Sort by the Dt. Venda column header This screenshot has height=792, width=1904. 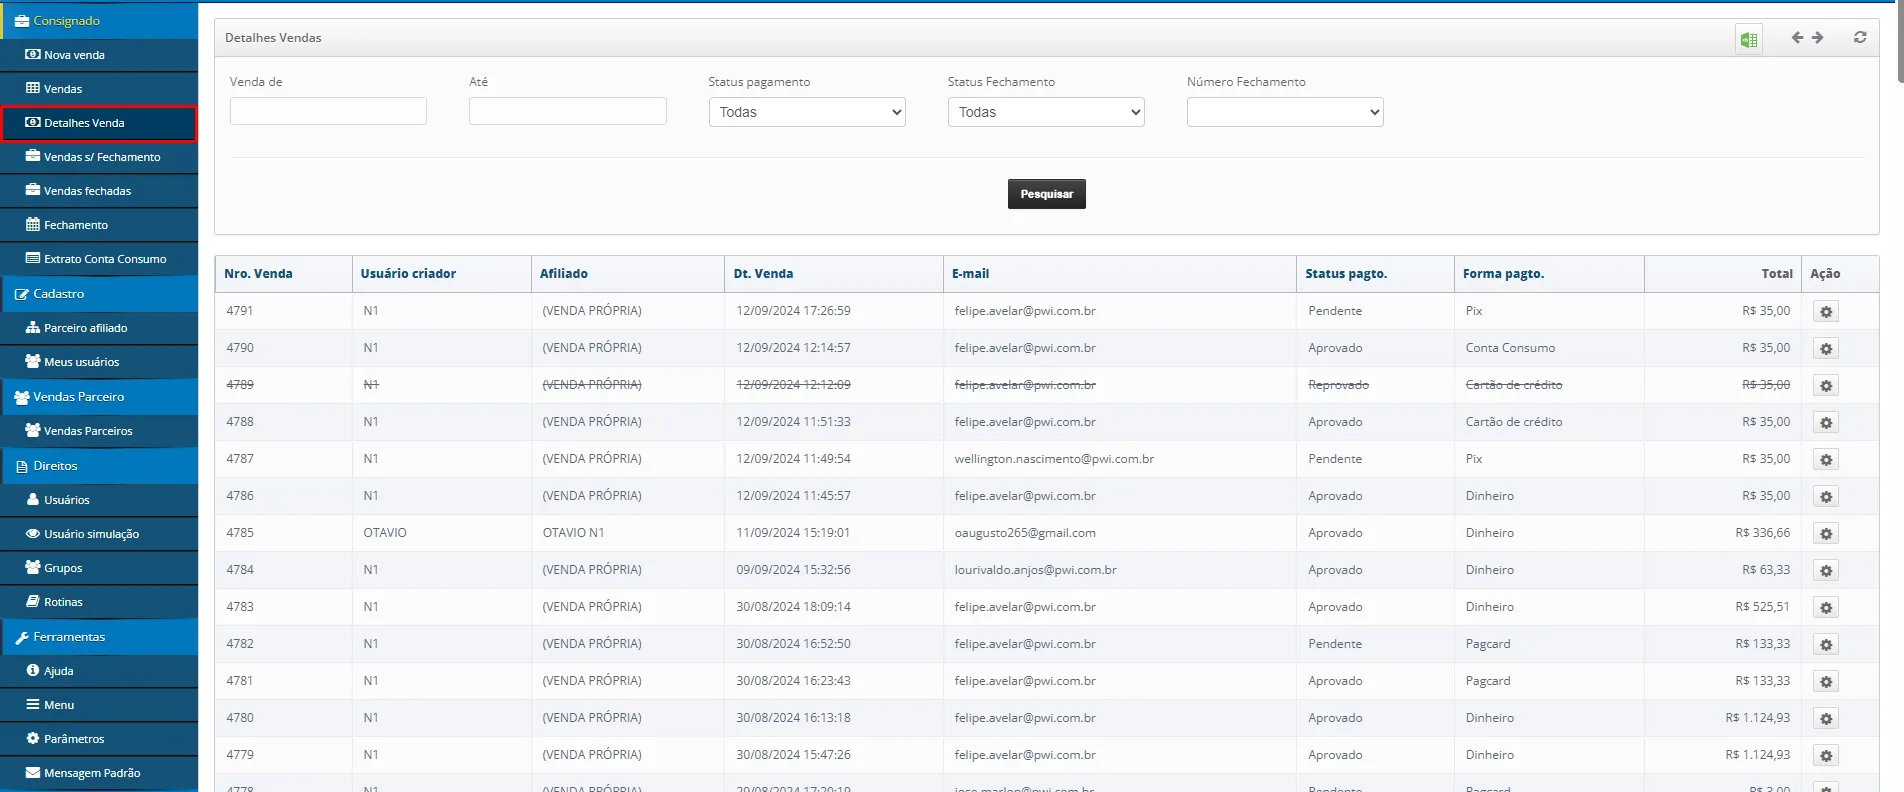[763, 274]
